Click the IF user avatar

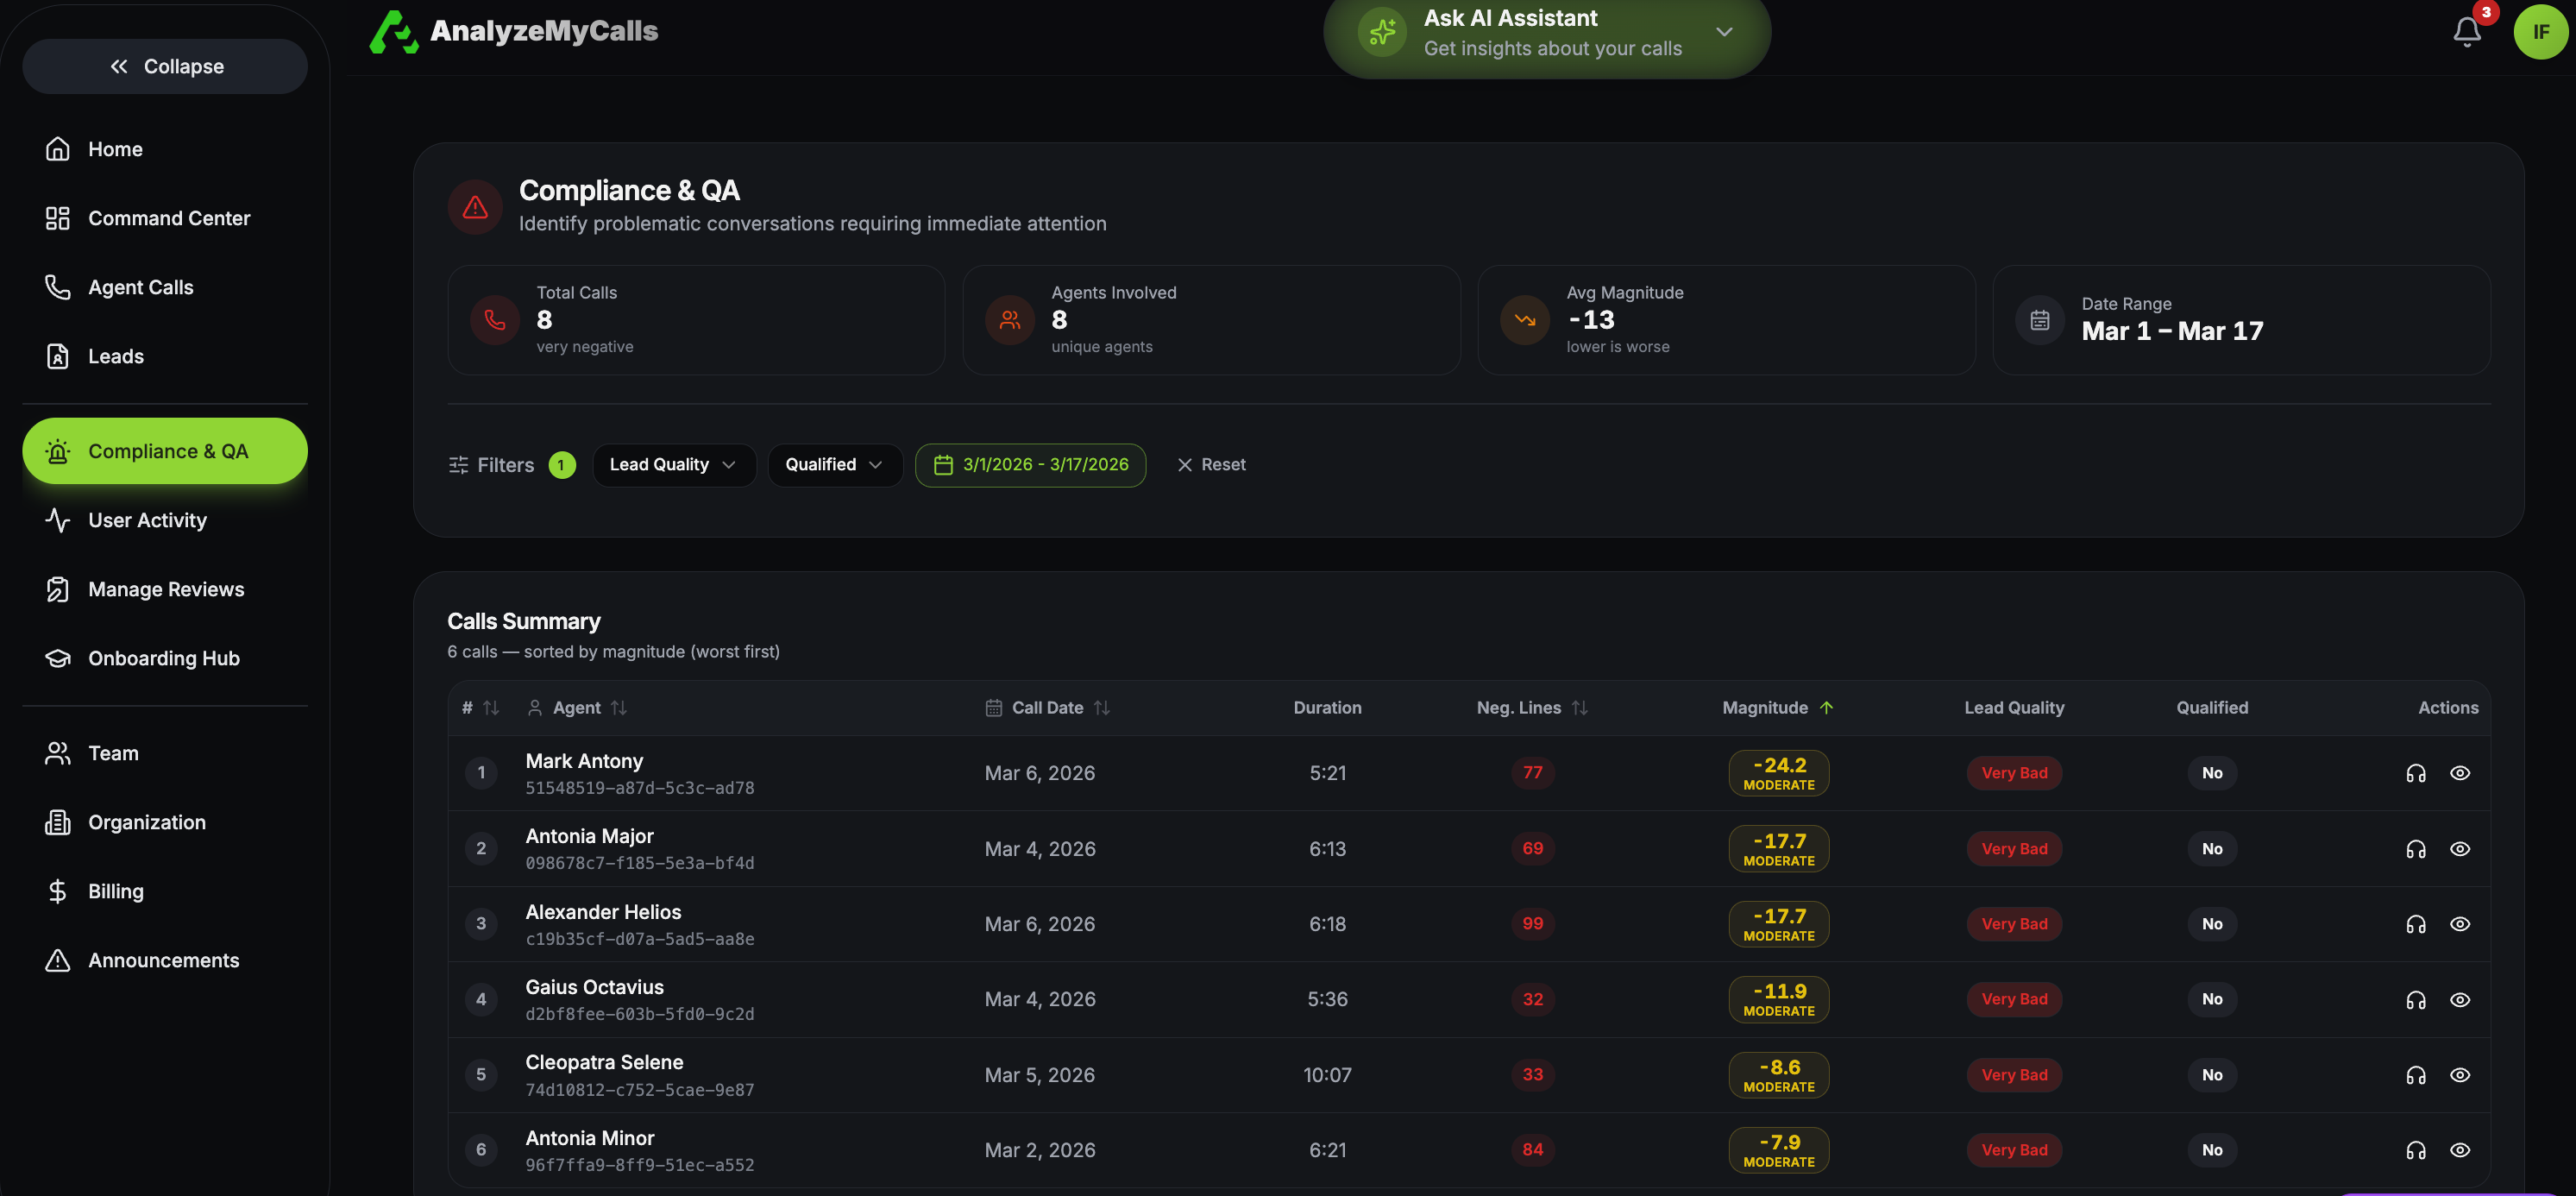click(x=2540, y=32)
